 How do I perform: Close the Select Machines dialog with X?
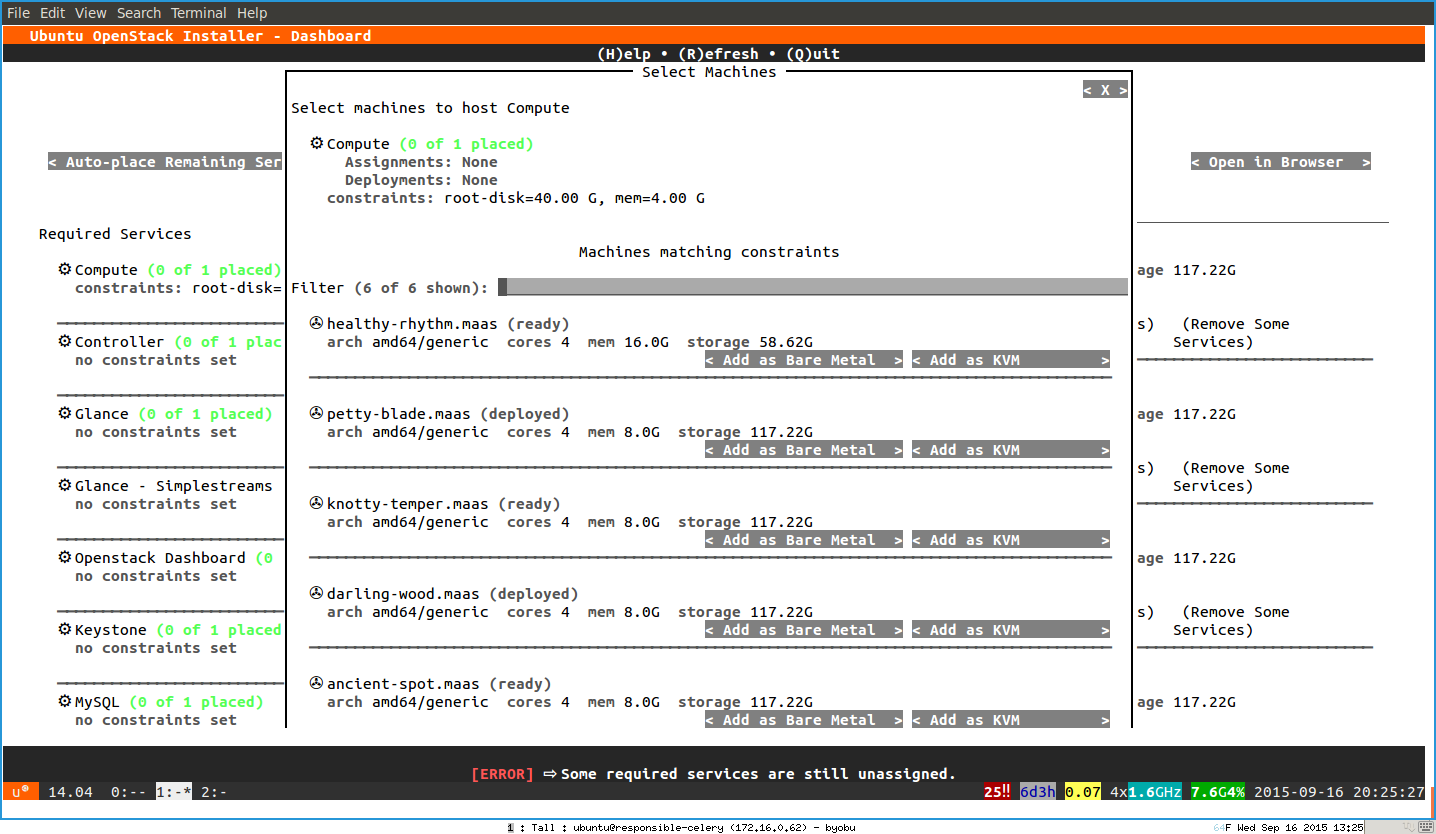pyautogui.click(x=1105, y=90)
